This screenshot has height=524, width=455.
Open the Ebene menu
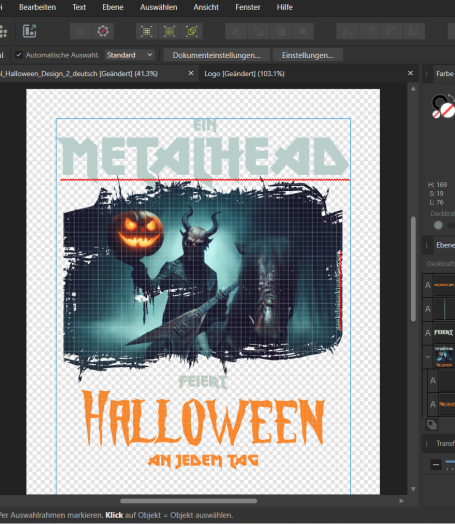(x=113, y=7)
